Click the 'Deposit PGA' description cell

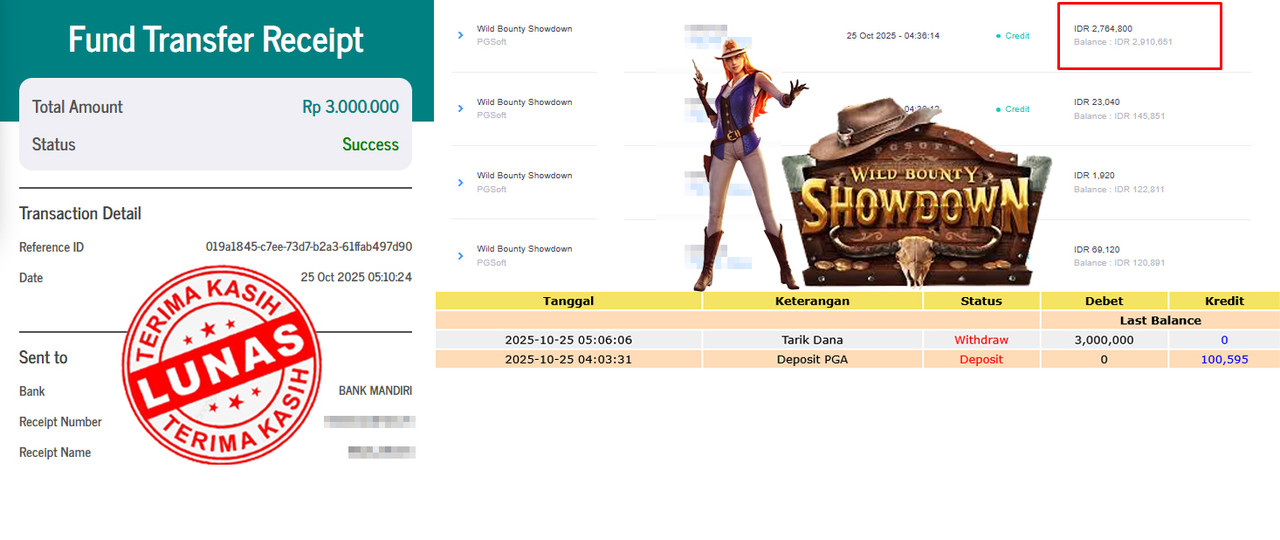(x=812, y=359)
